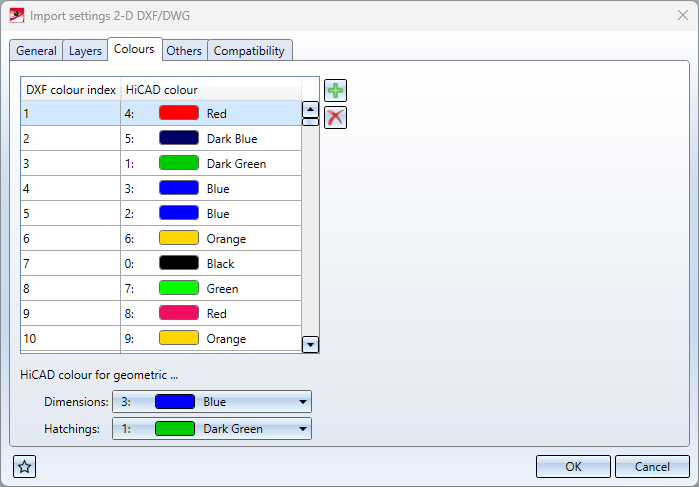Select DXF colour index cell 6
The width and height of the screenshot is (699, 487).
pos(70,238)
